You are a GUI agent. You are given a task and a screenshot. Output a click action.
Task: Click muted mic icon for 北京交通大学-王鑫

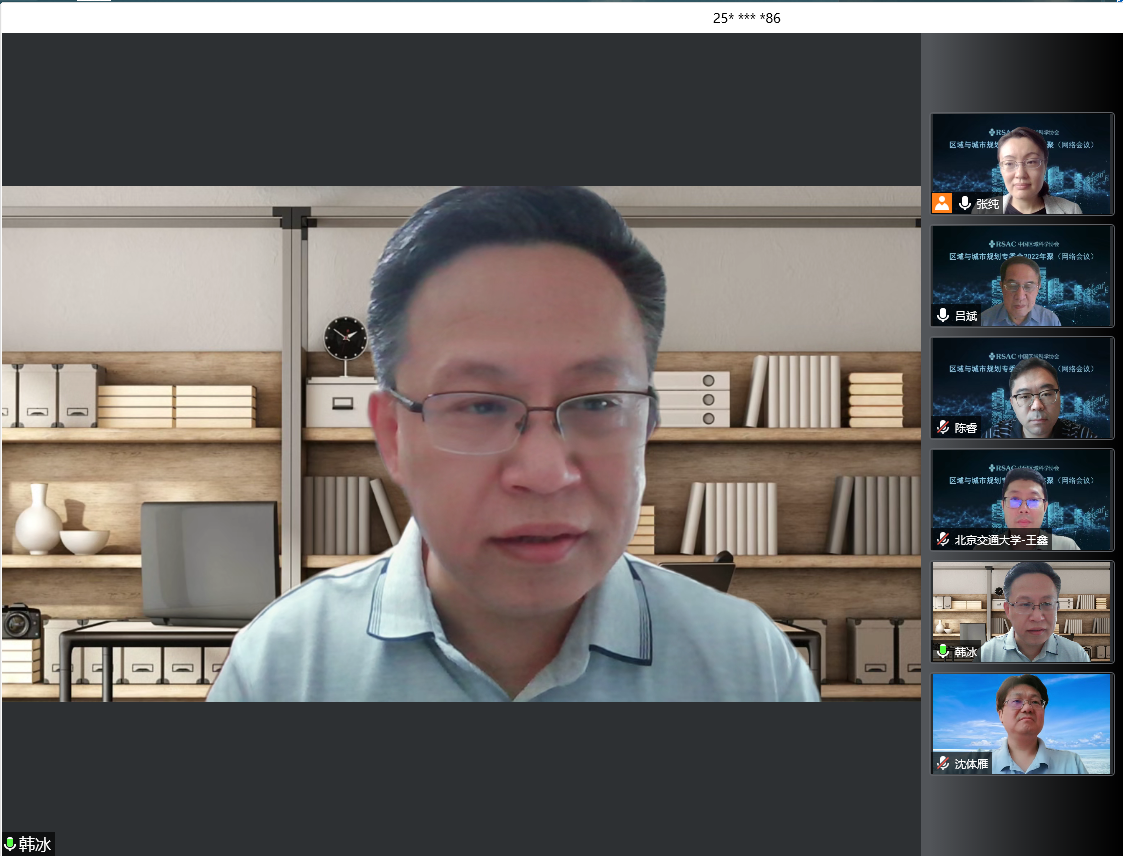pyautogui.click(x=943, y=540)
